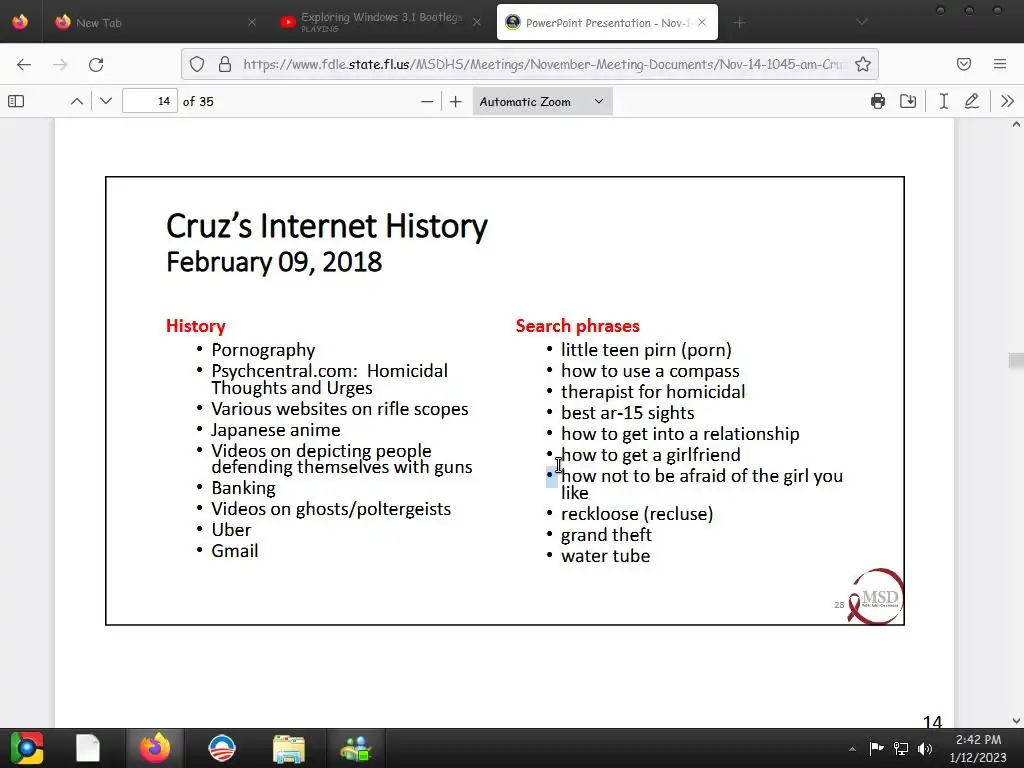Open the people messenger taskbar icon
This screenshot has width=1024, height=768.
355,748
